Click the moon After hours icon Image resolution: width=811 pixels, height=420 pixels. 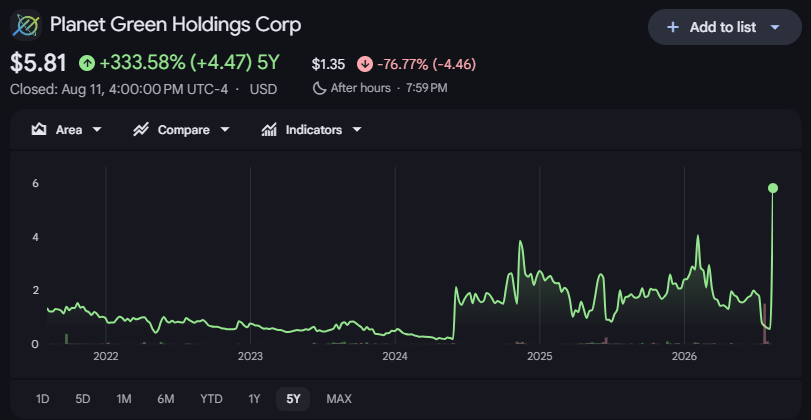(319, 88)
